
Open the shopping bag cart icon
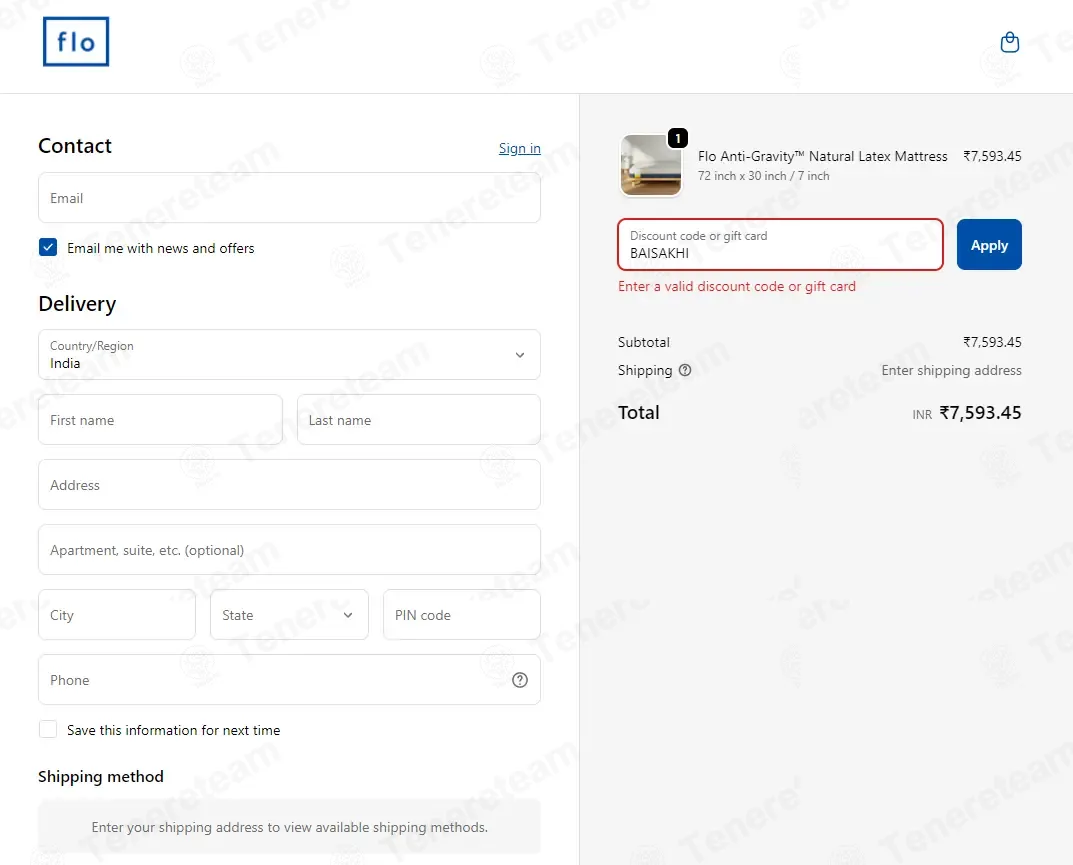1009,42
